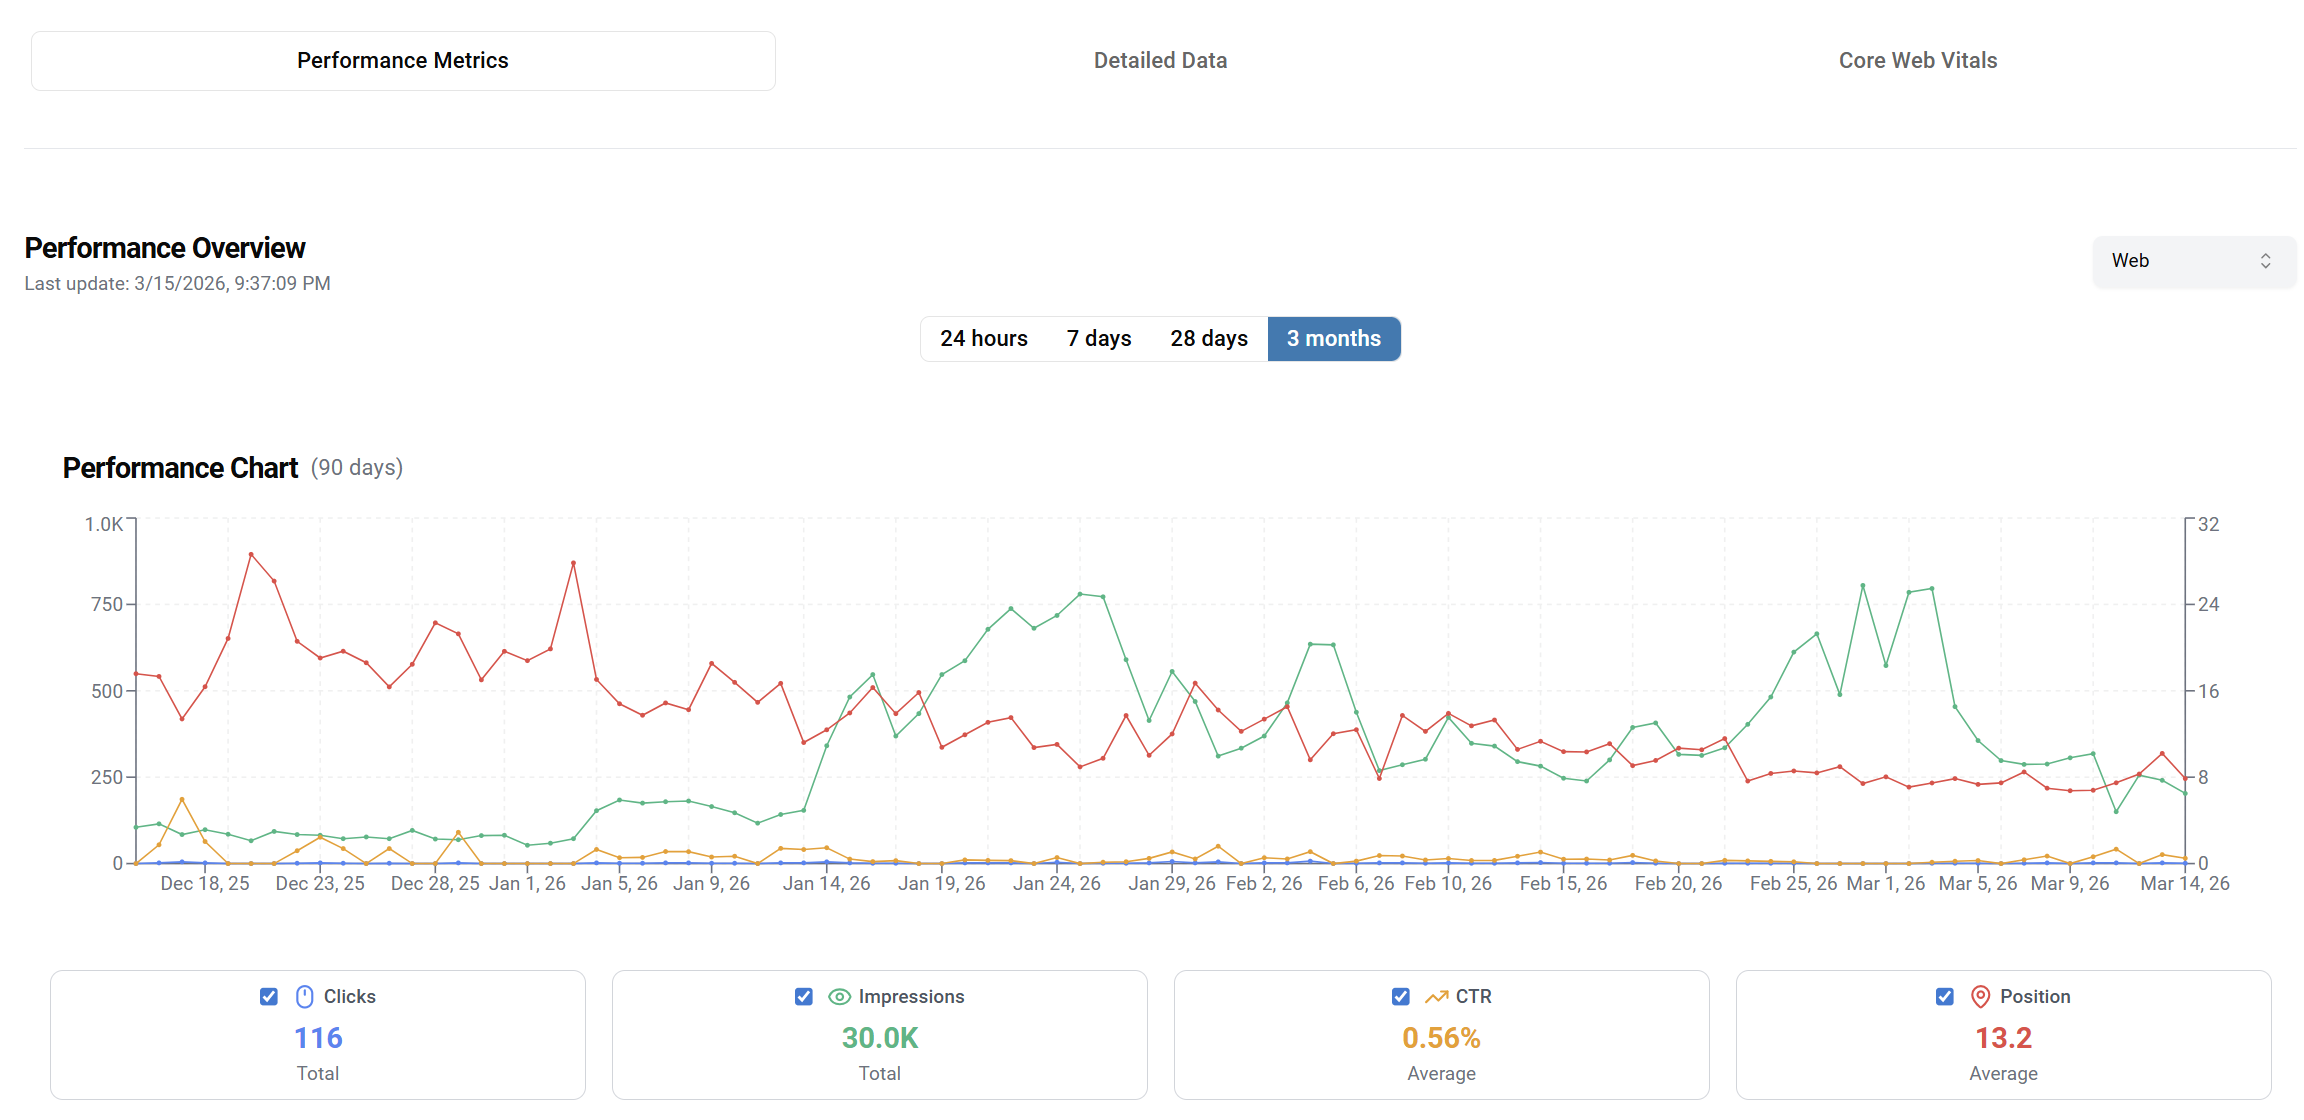This screenshot has width=2304, height=1120.
Task: Click the location pin icon beside Position
Action: pos(1980,996)
